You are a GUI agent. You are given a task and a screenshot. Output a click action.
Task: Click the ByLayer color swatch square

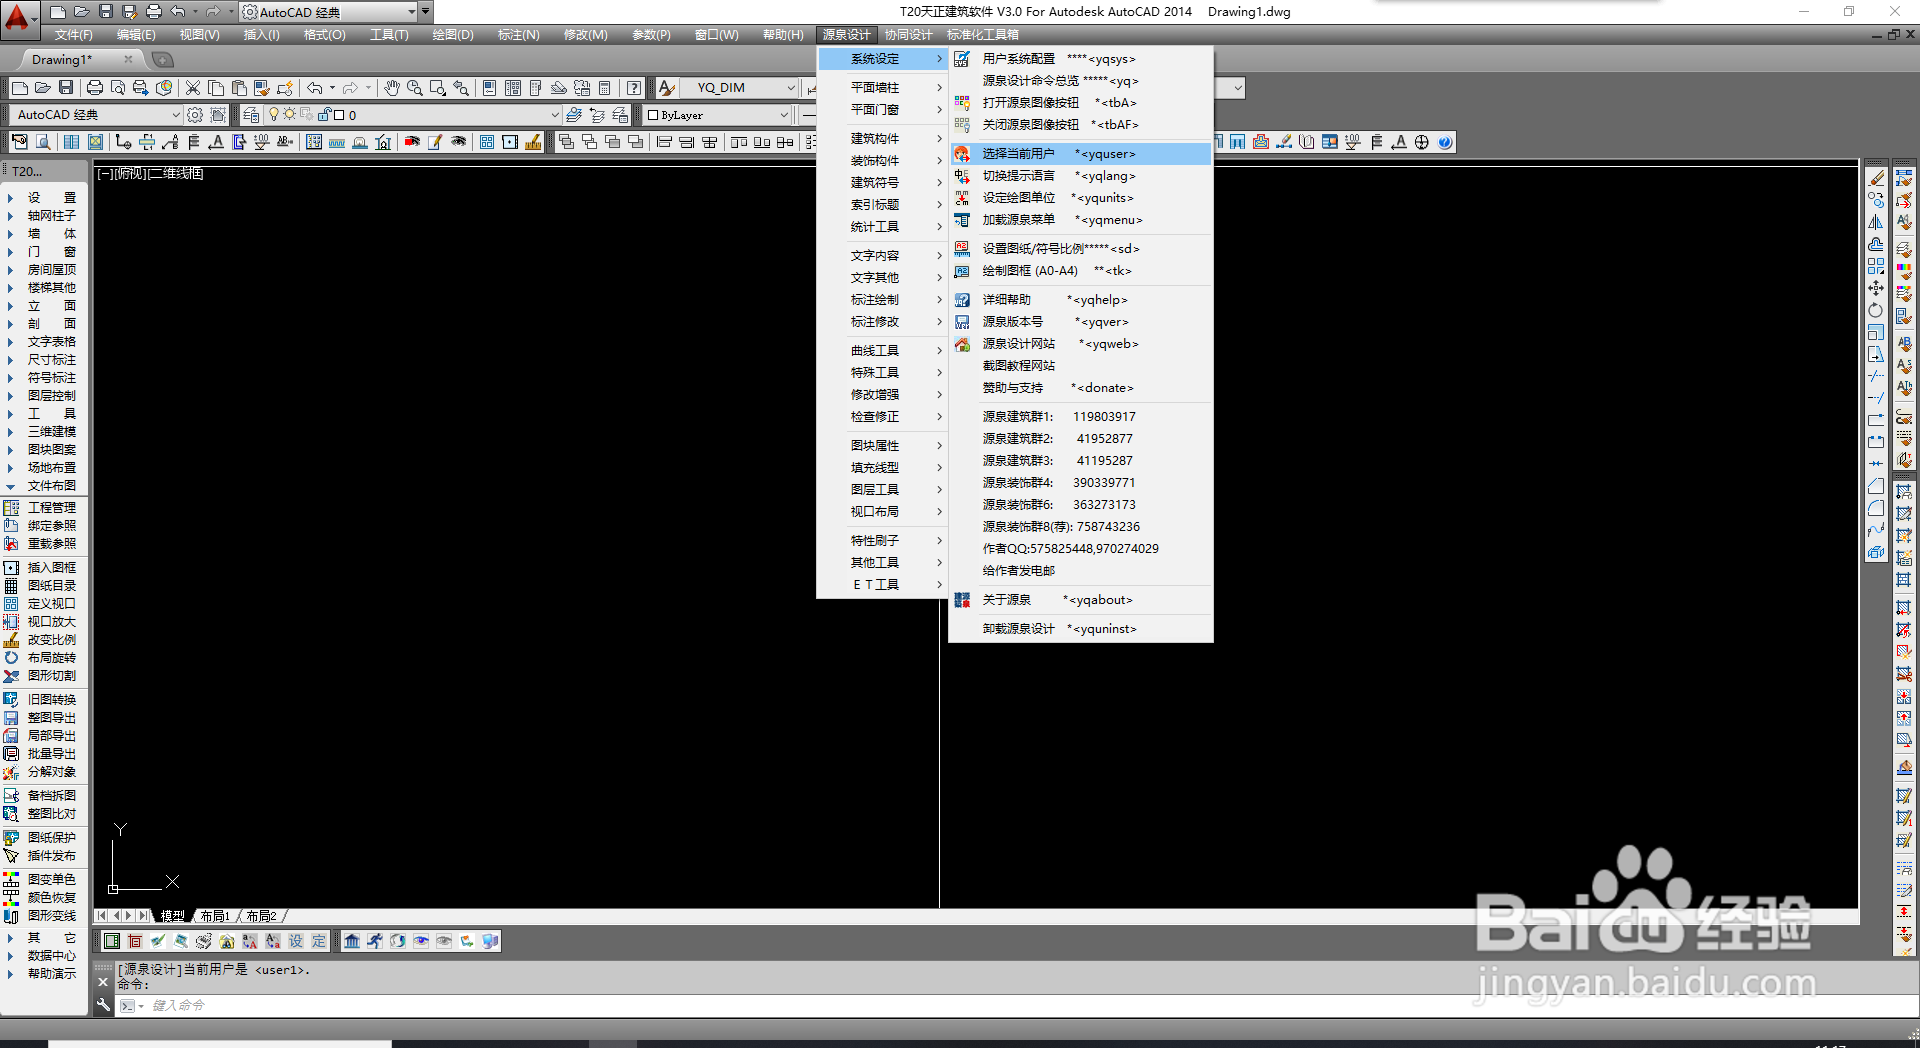click(x=653, y=115)
